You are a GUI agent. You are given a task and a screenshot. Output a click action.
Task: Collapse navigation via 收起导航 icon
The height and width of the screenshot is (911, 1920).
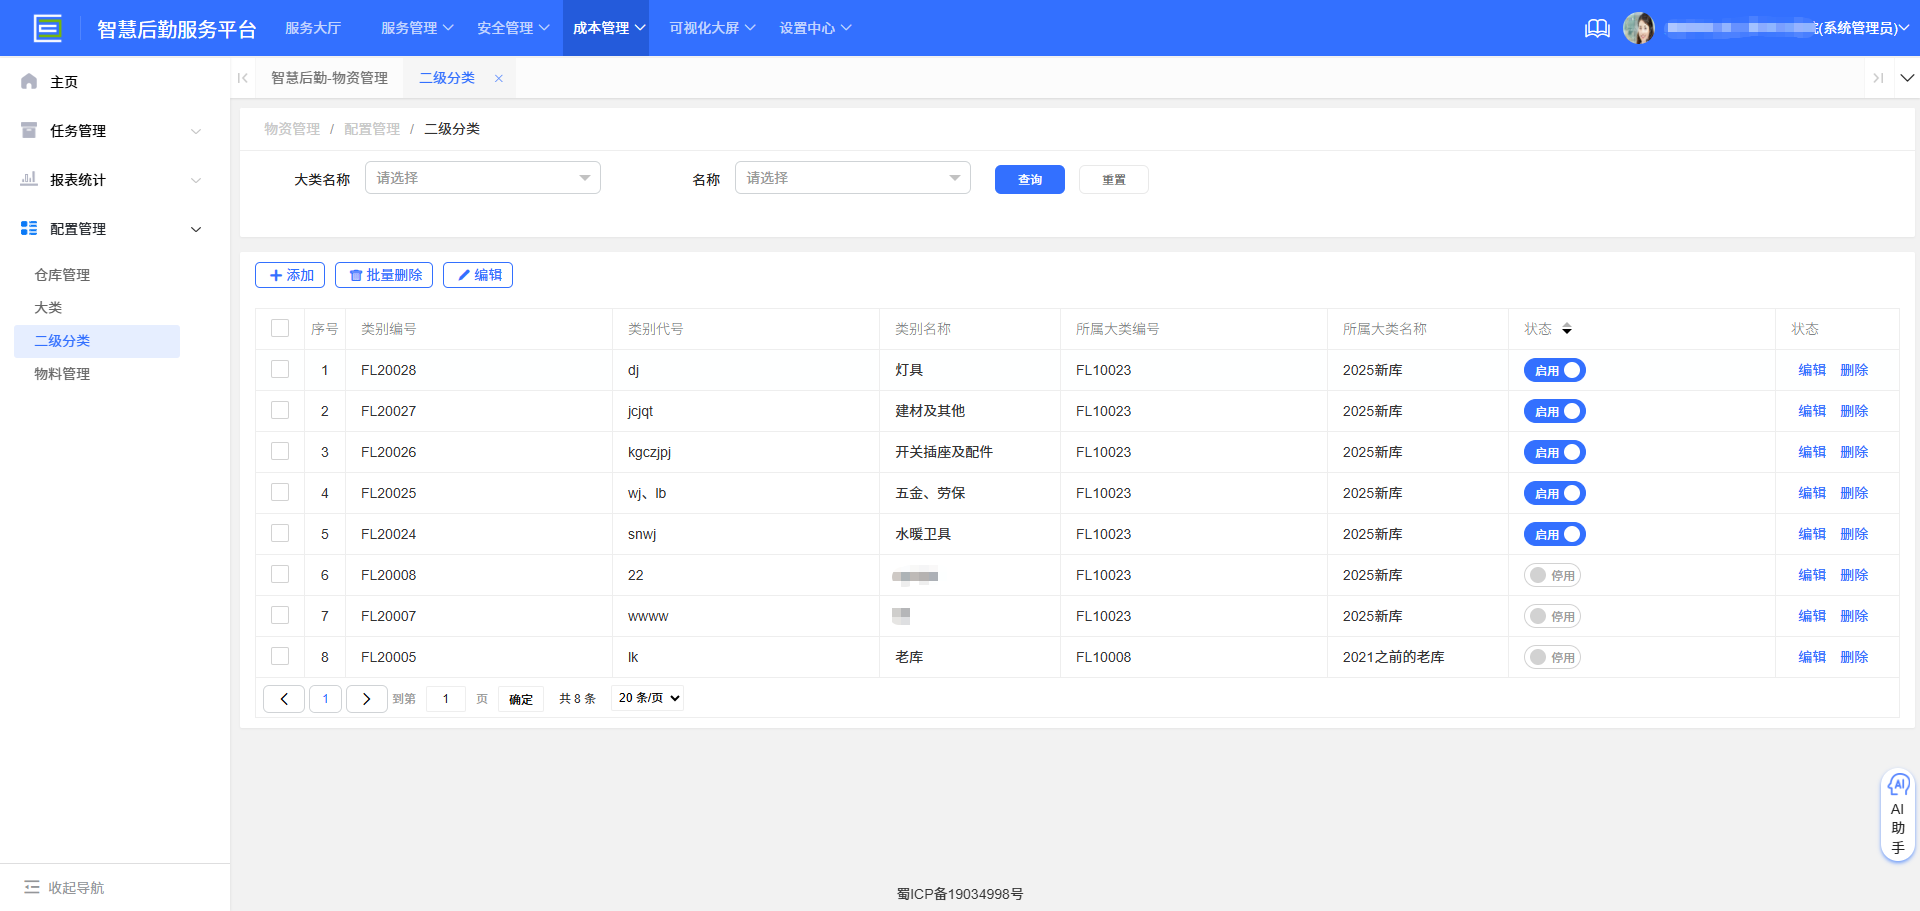click(30, 887)
